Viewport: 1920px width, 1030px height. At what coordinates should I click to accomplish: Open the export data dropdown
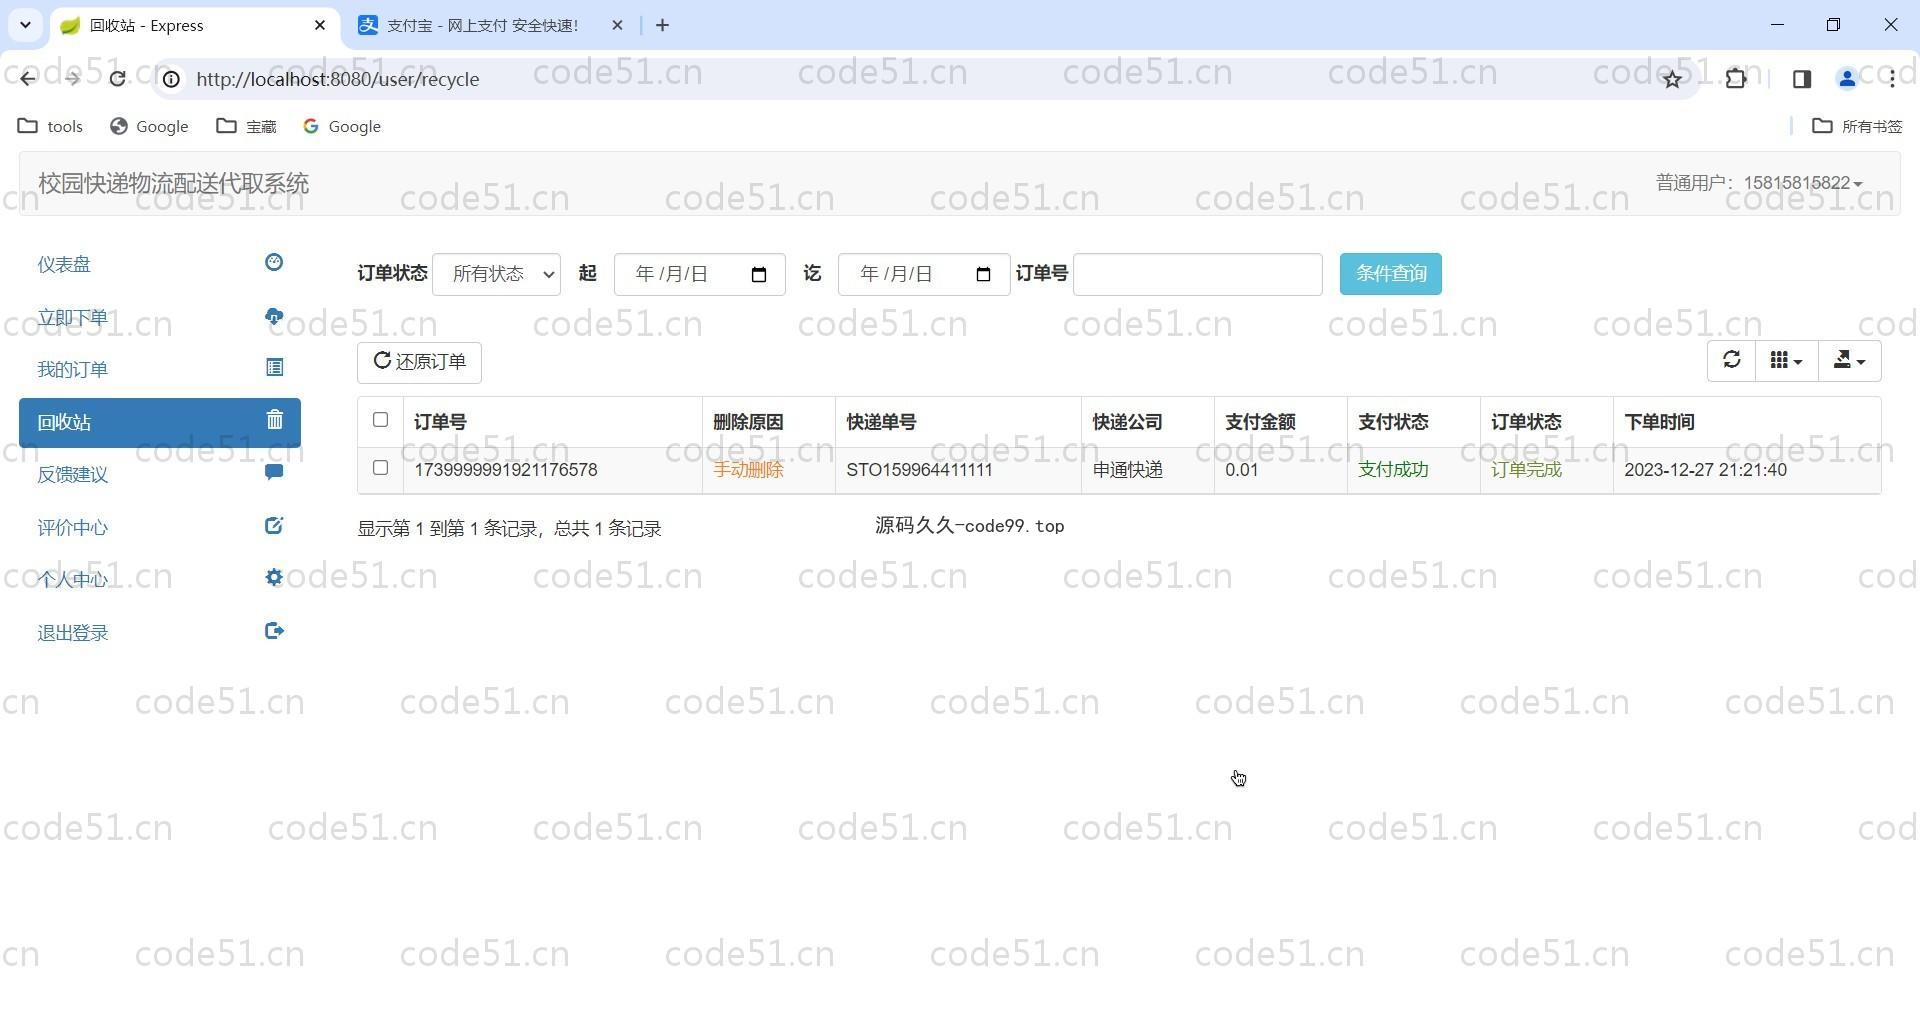click(x=1849, y=361)
